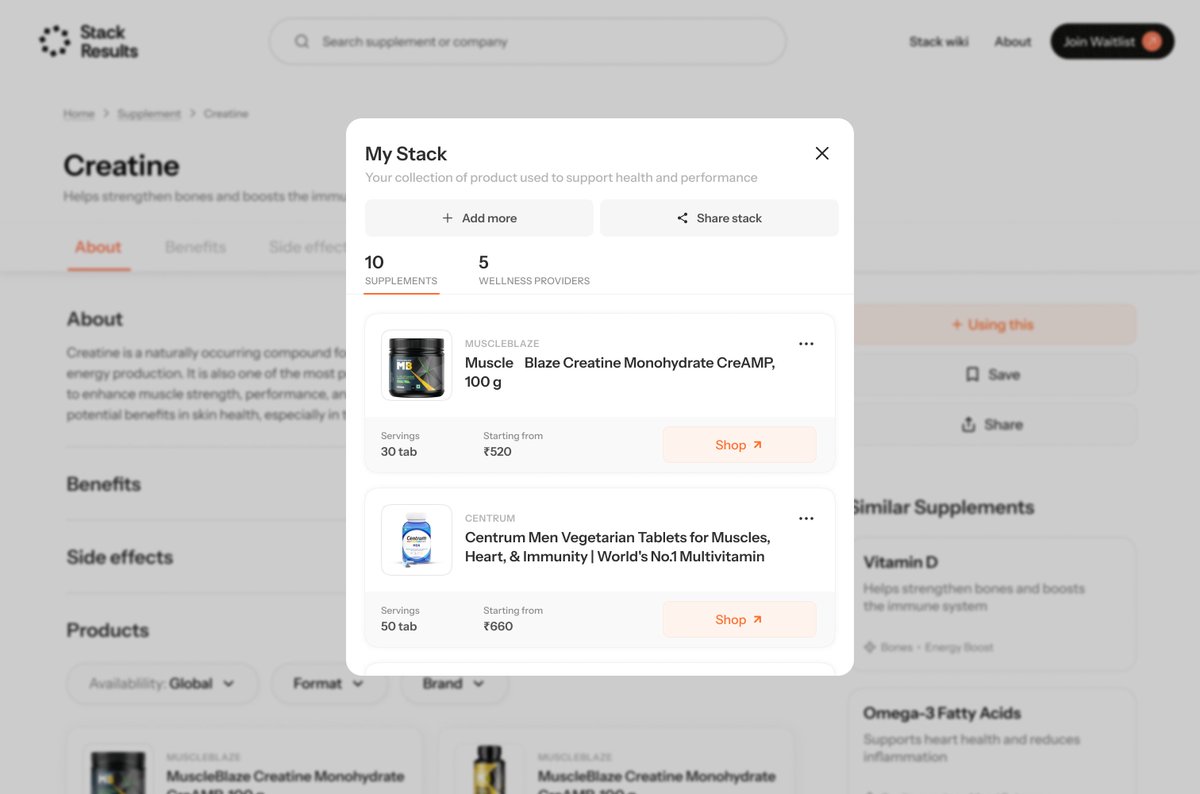The image size is (1200, 794).
Task: Click the search magnifier icon
Action: click(x=301, y=42)
